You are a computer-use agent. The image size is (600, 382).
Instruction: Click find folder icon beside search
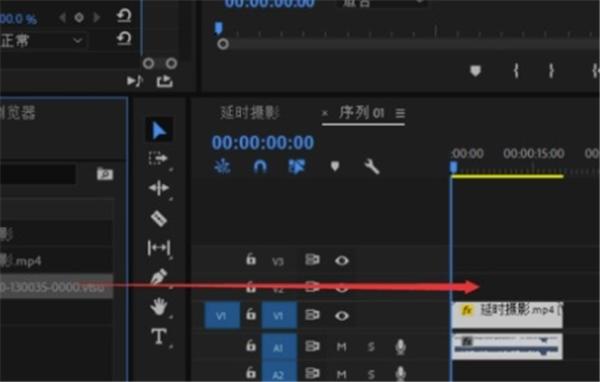click(105, 174)
